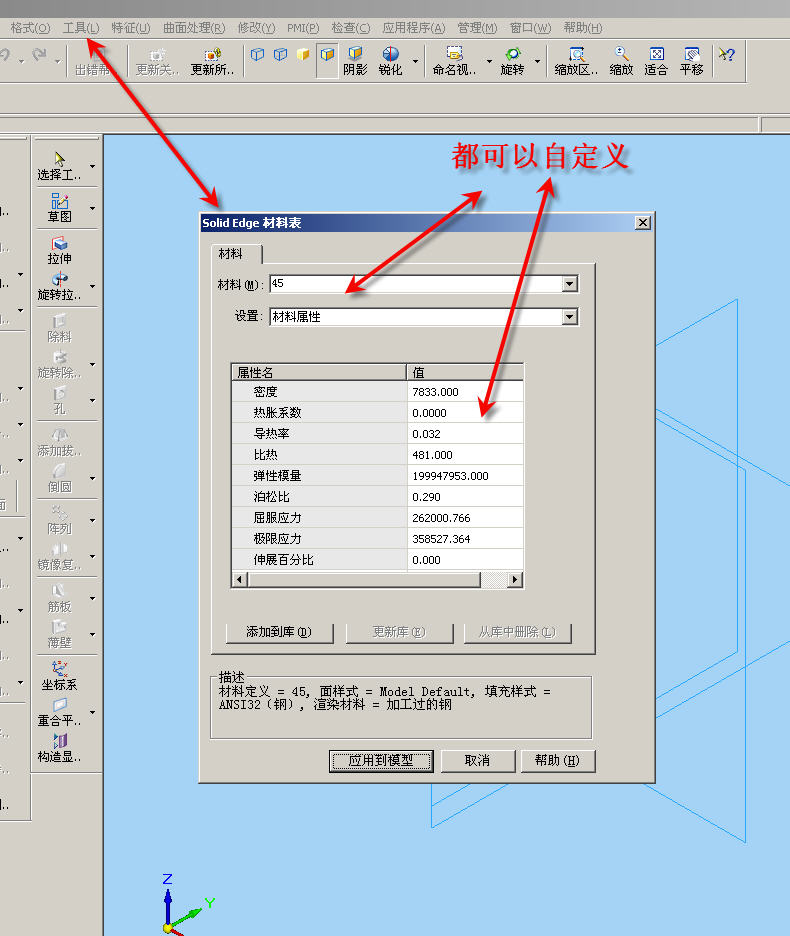This screenshot has width=790, height=936.
Task: Click the first wireframe display icon
Action: (257, 55)
